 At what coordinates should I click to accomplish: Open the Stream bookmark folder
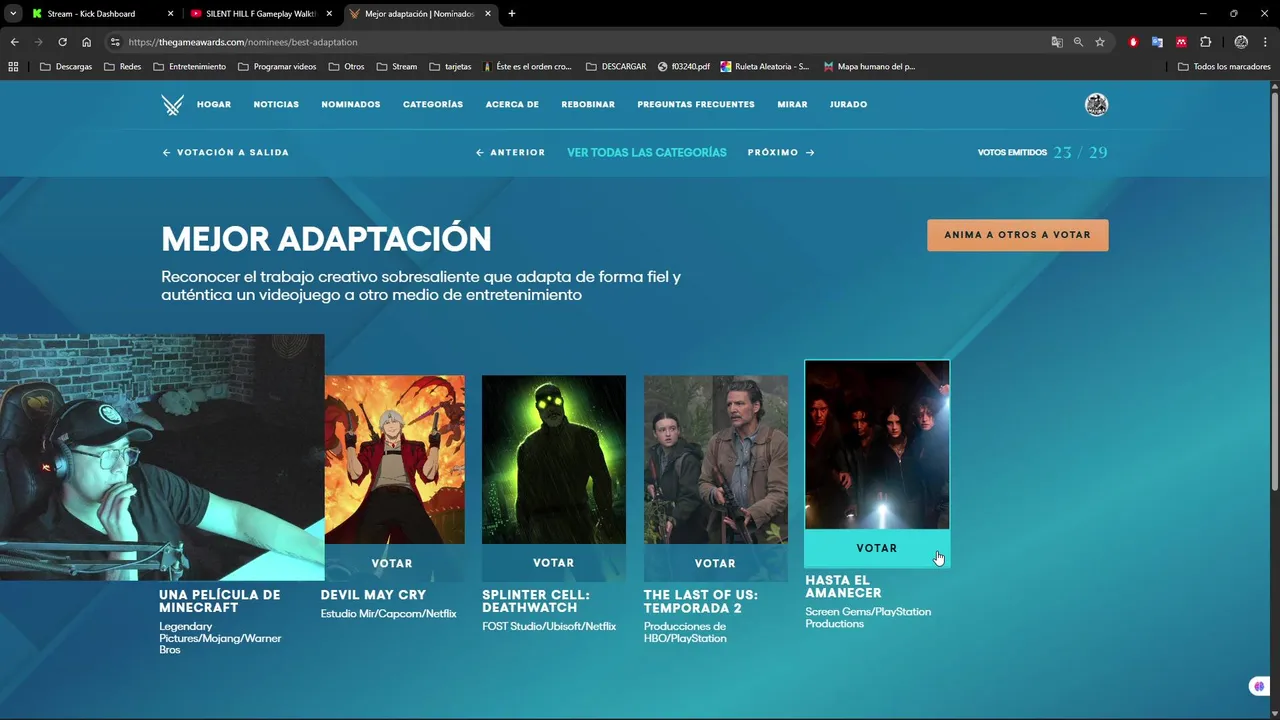pyautogui.click(x=397, y=67)
